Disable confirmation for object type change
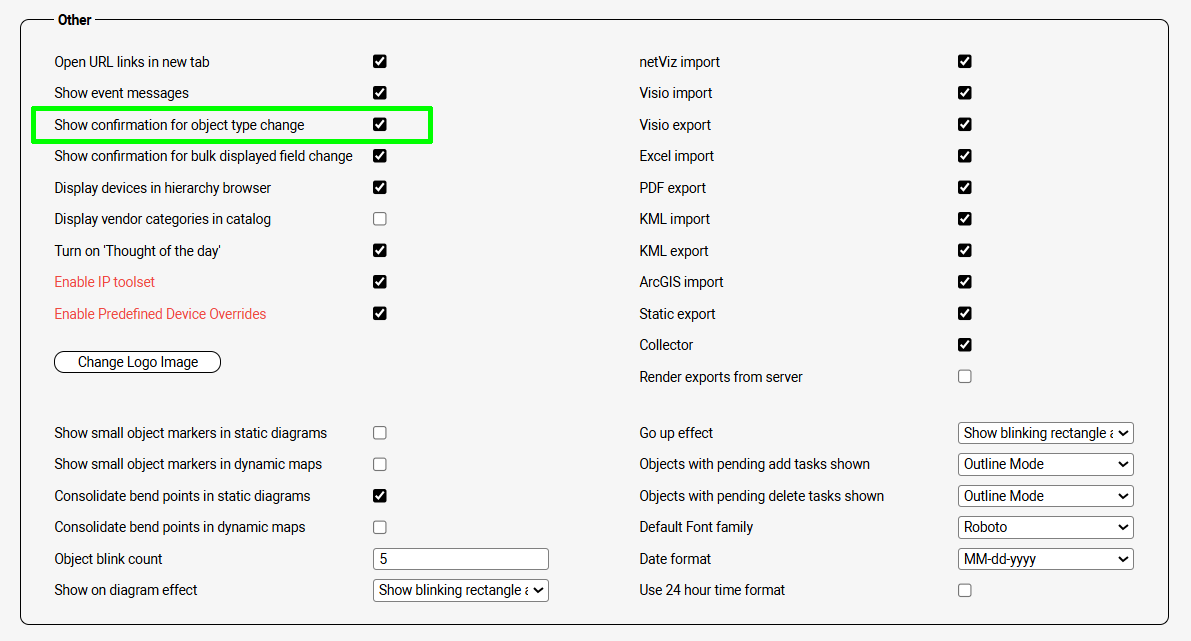This screenshot has height=641, width=1191. (x=380, y=124)
